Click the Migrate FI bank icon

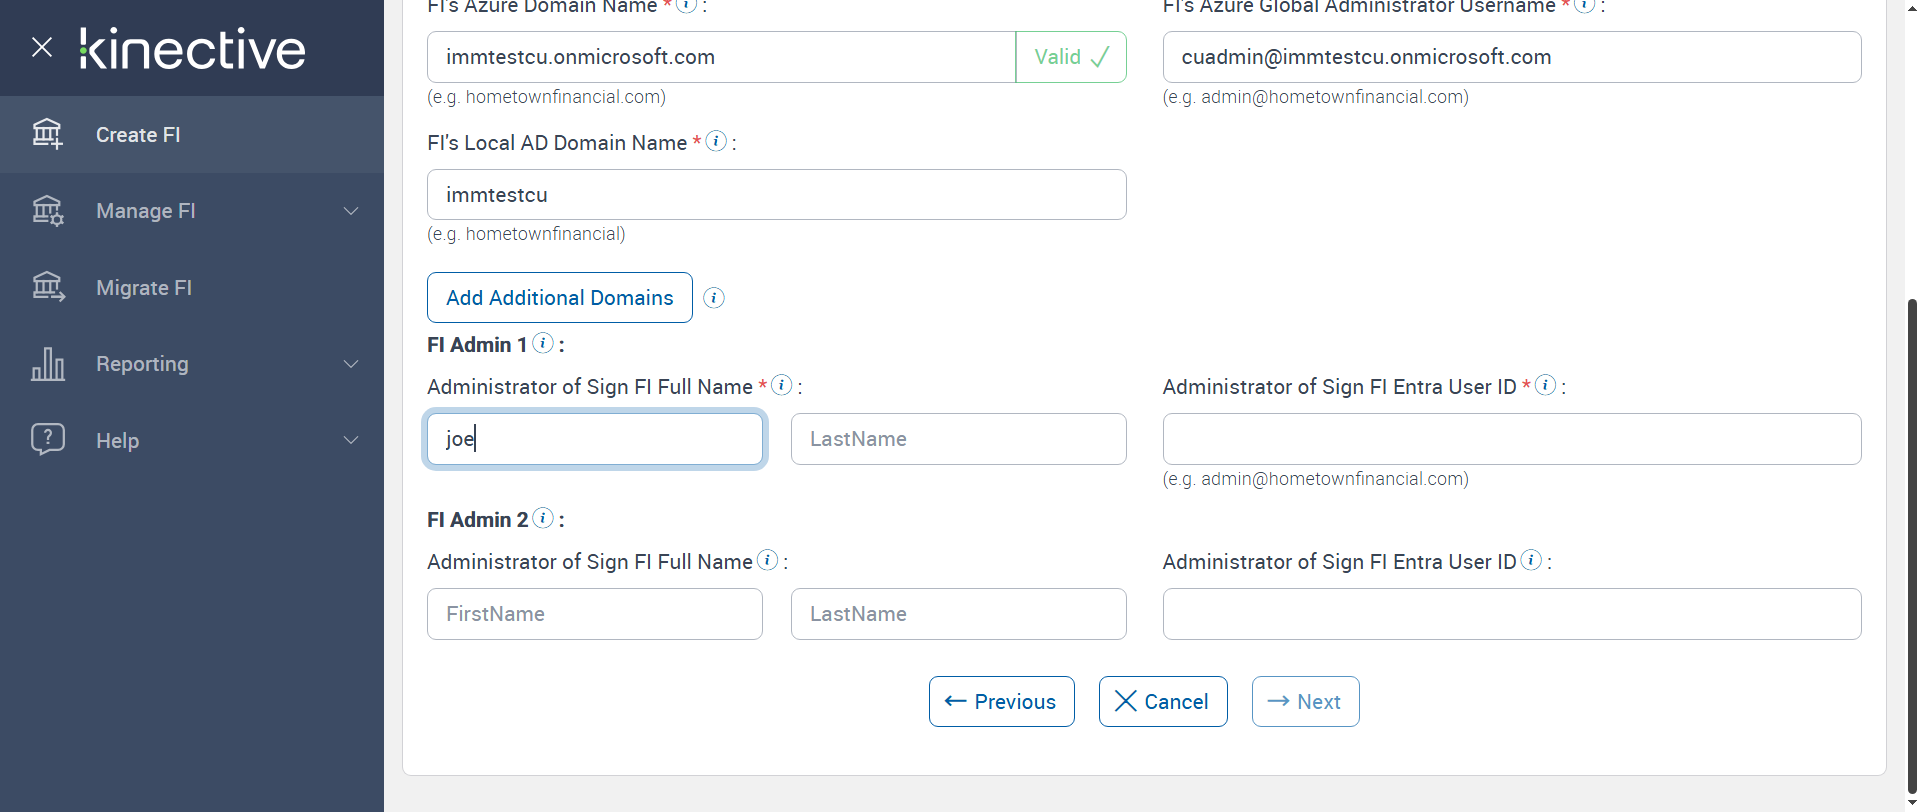[47, 287]
